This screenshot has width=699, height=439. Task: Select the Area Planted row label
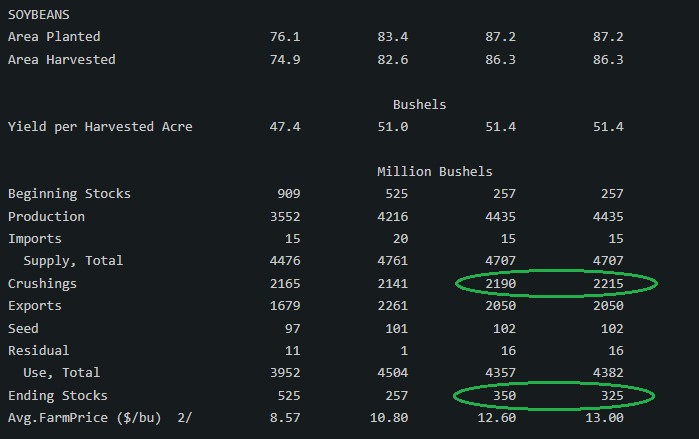click(x=54, y=37)
